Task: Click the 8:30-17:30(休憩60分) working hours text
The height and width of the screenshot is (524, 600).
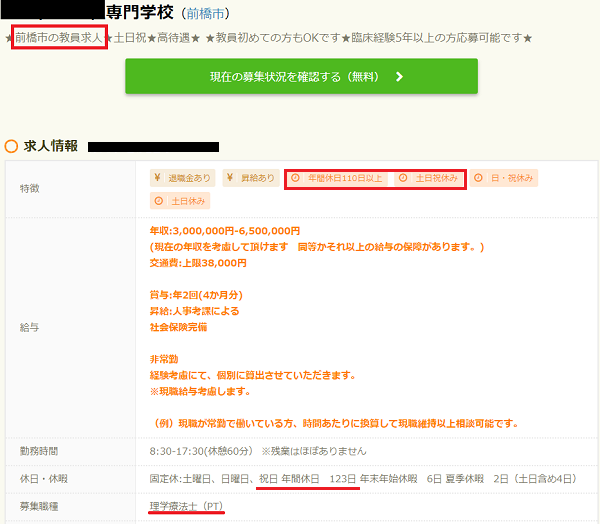Action: (201, 452)
